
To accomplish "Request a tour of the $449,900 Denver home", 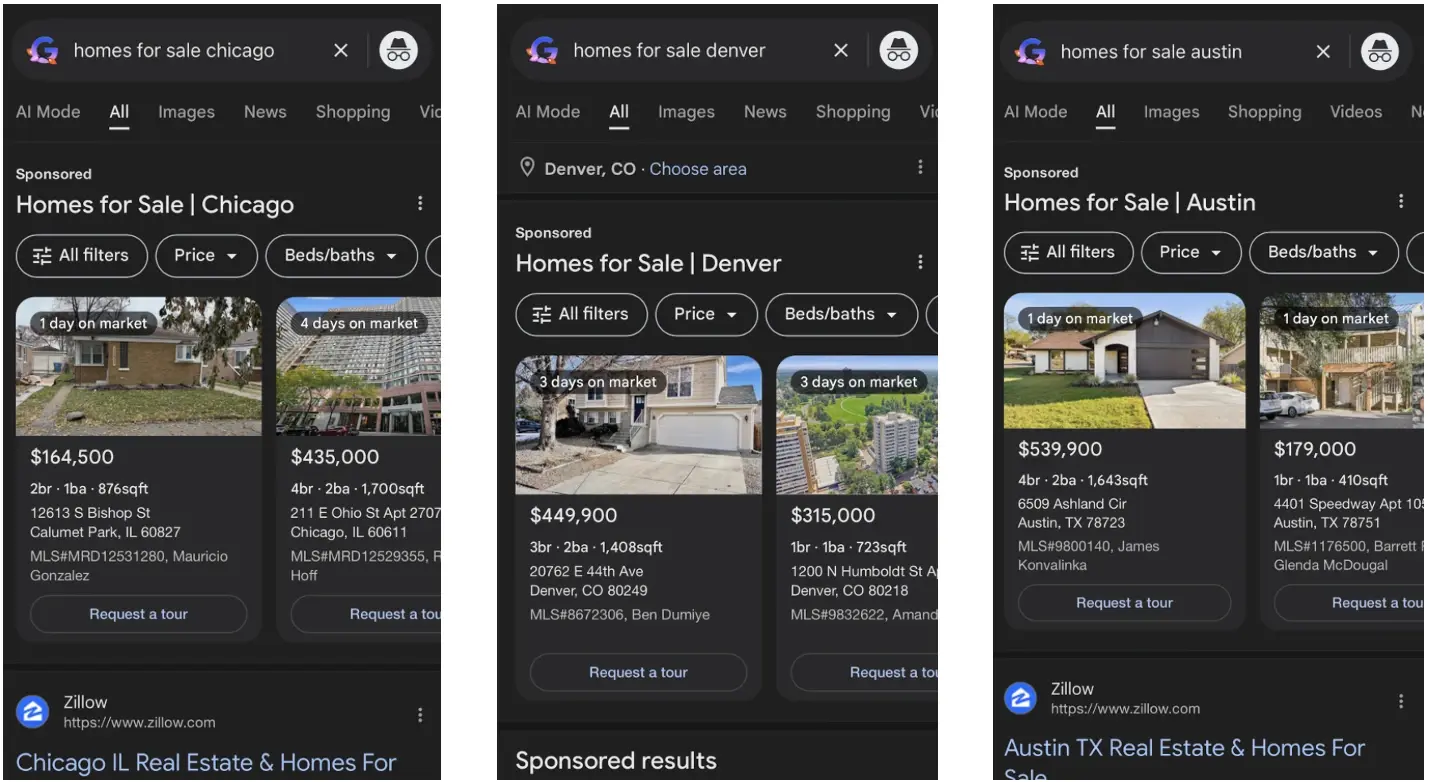I will pos(638,672).
